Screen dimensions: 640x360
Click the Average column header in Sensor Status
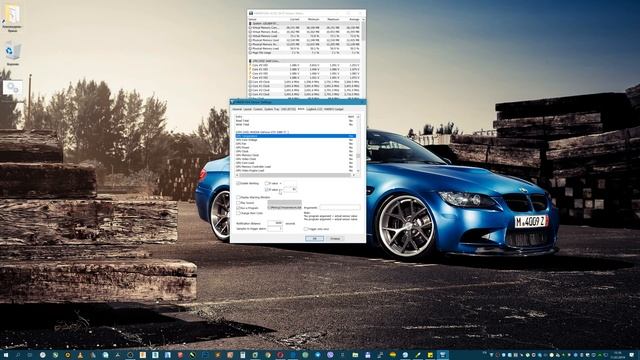[x=354, y=19]
